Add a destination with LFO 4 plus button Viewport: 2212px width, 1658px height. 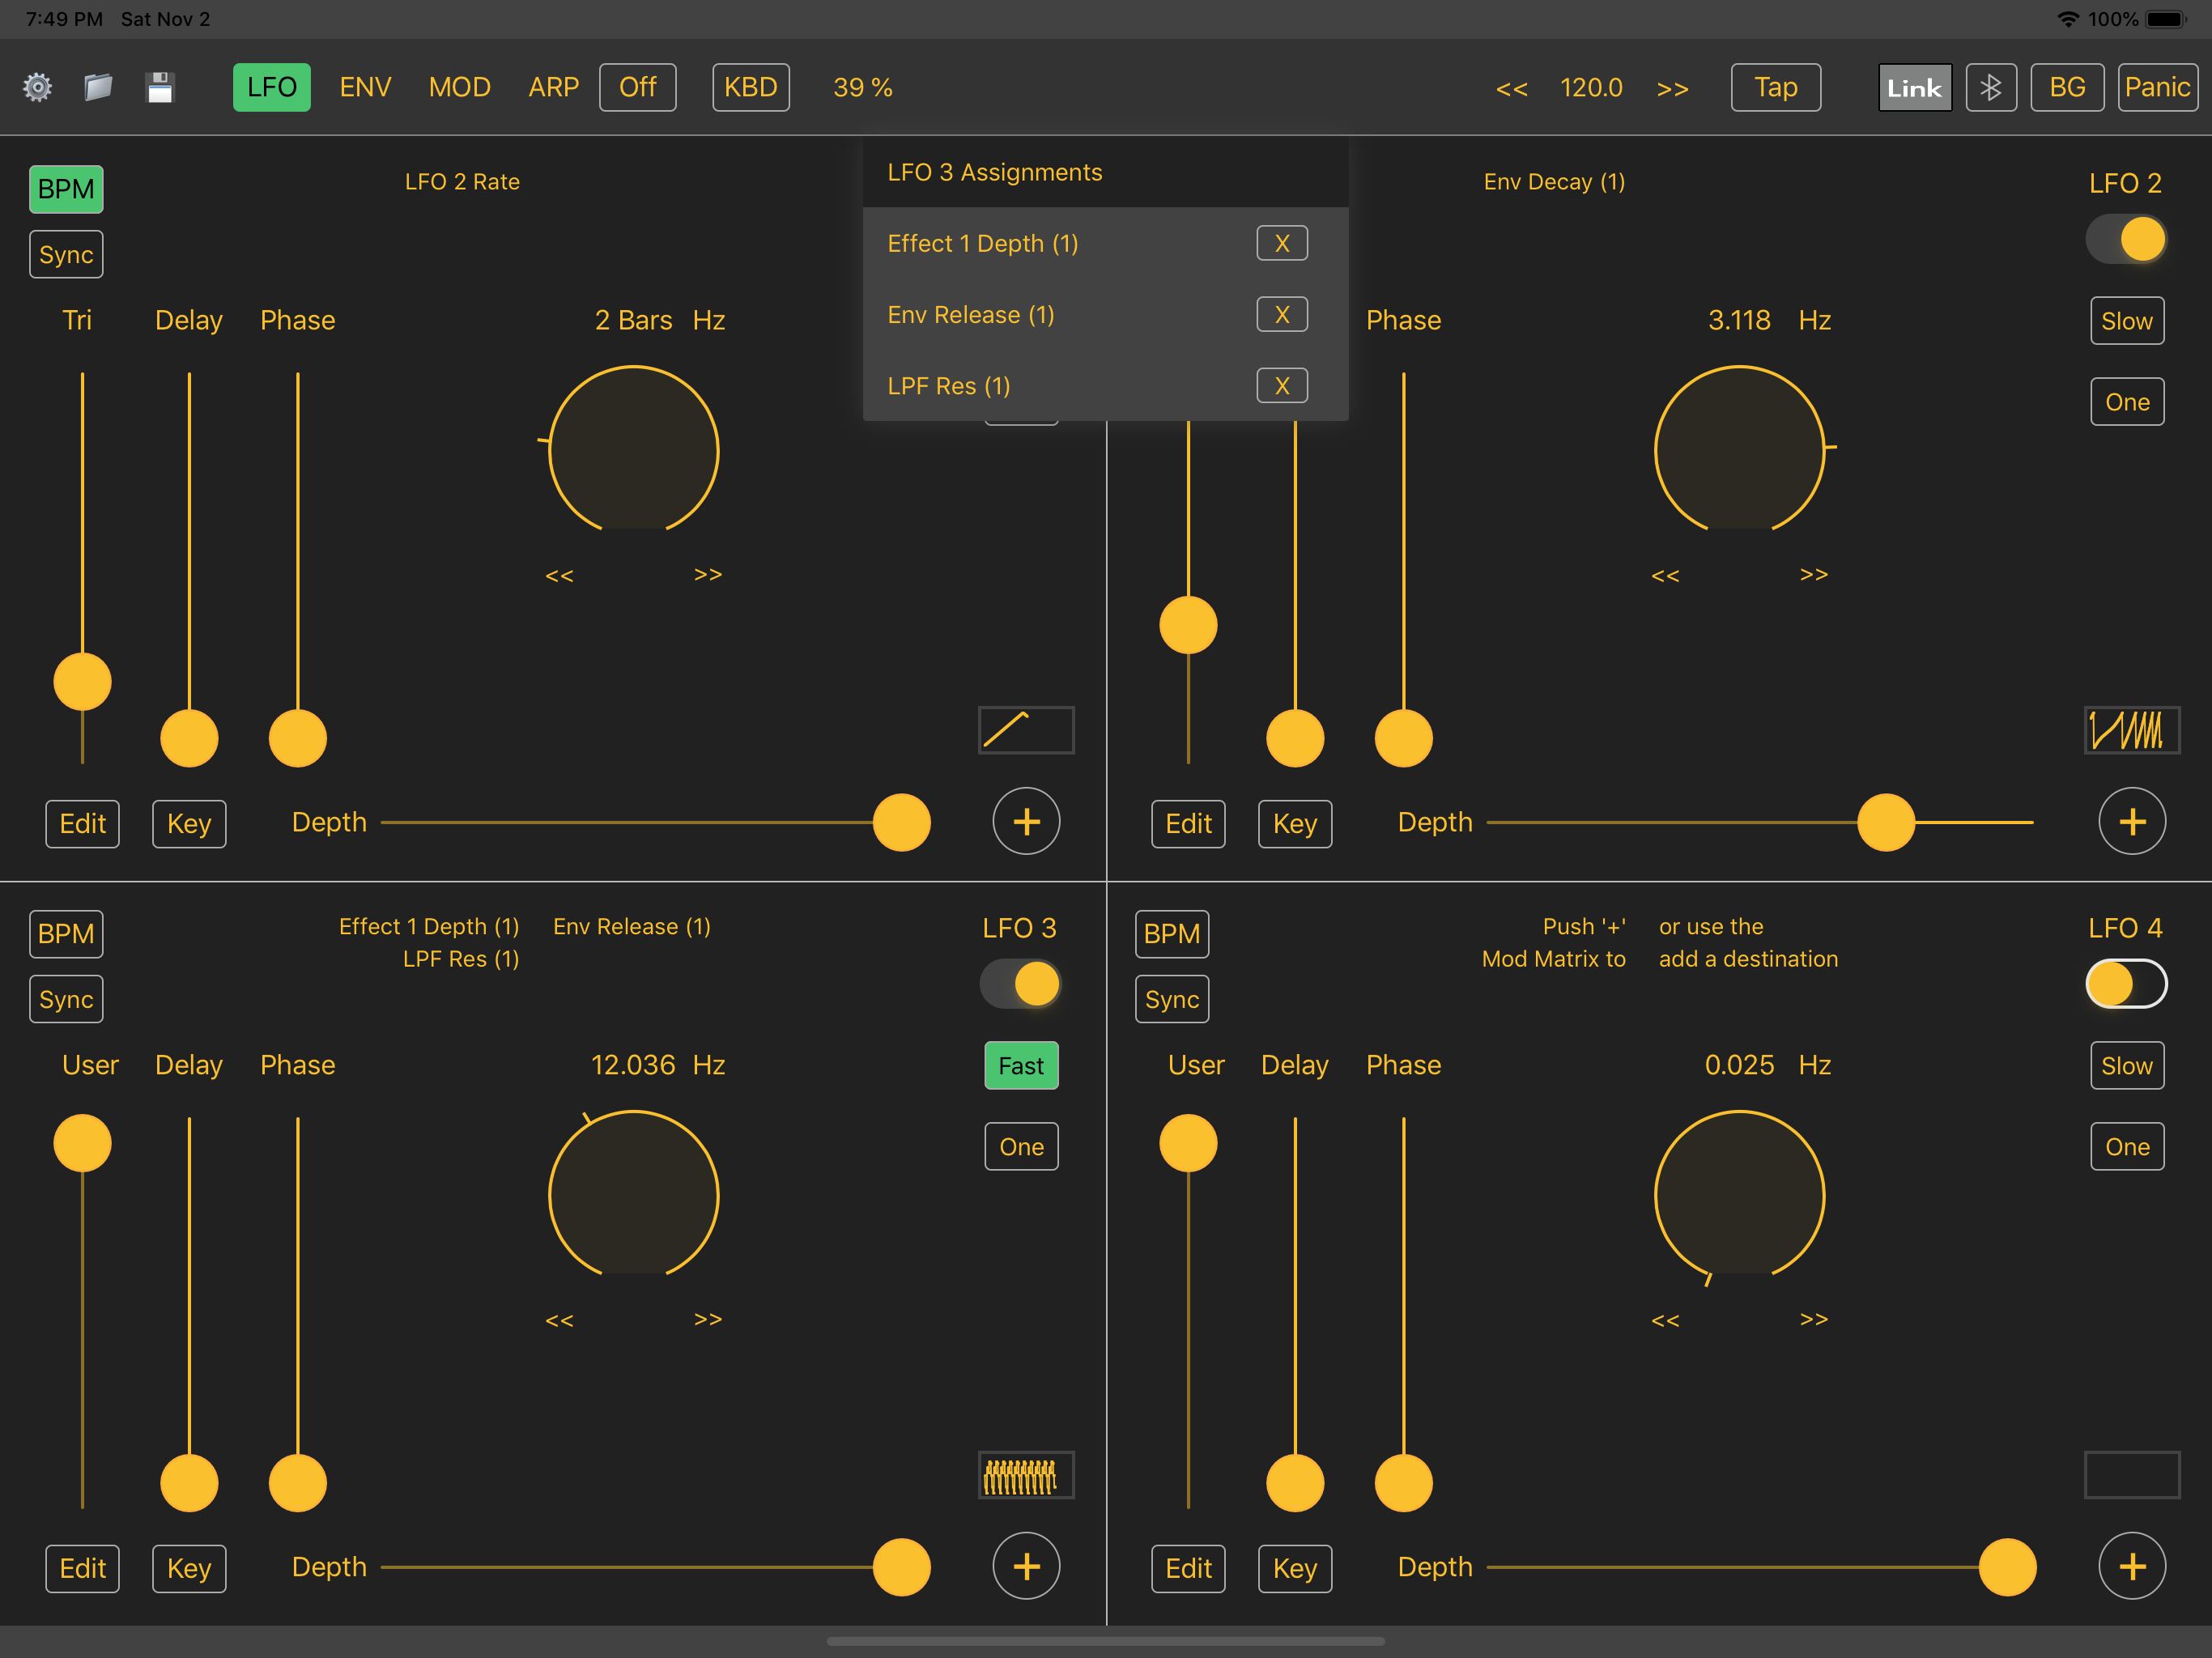(2131, 1566)
